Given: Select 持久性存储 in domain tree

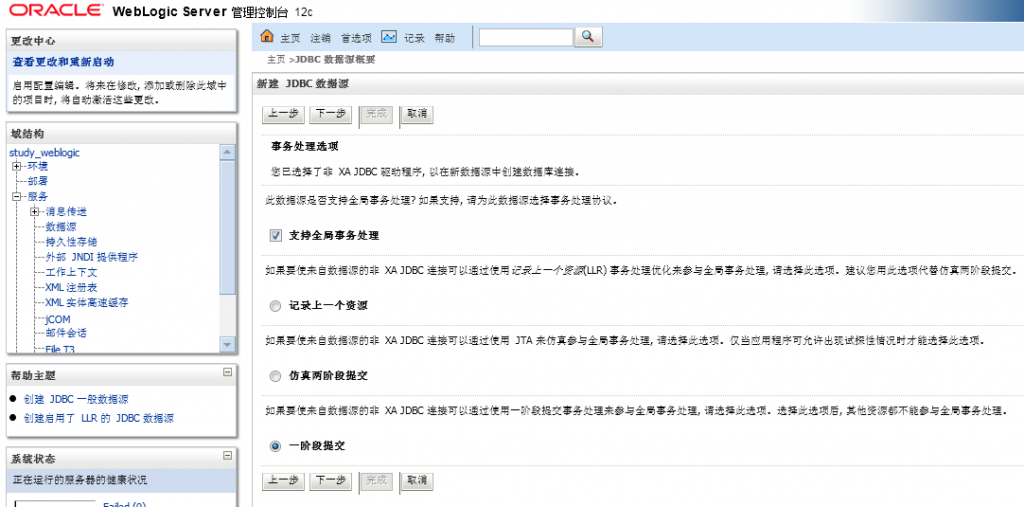Looking at the screenshot, I should click(71, 242).
